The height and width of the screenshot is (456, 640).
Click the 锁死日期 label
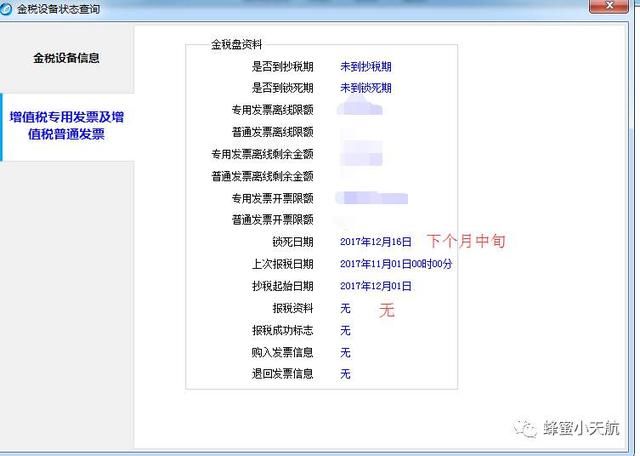(x=293, y=242)
